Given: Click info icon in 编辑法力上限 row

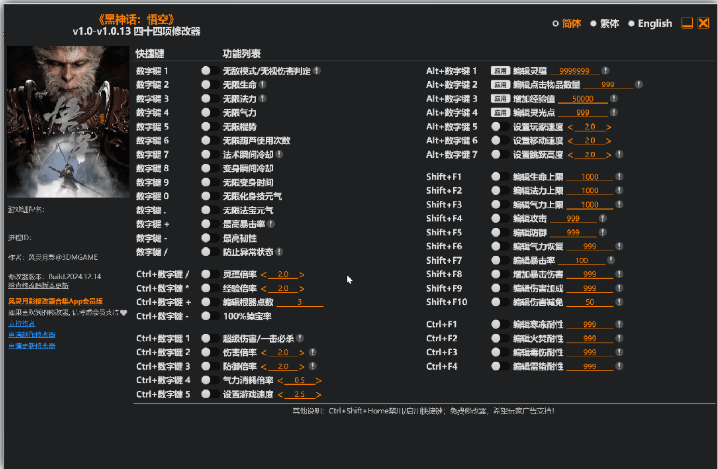Looking at the screenshot, I should 619,190.
